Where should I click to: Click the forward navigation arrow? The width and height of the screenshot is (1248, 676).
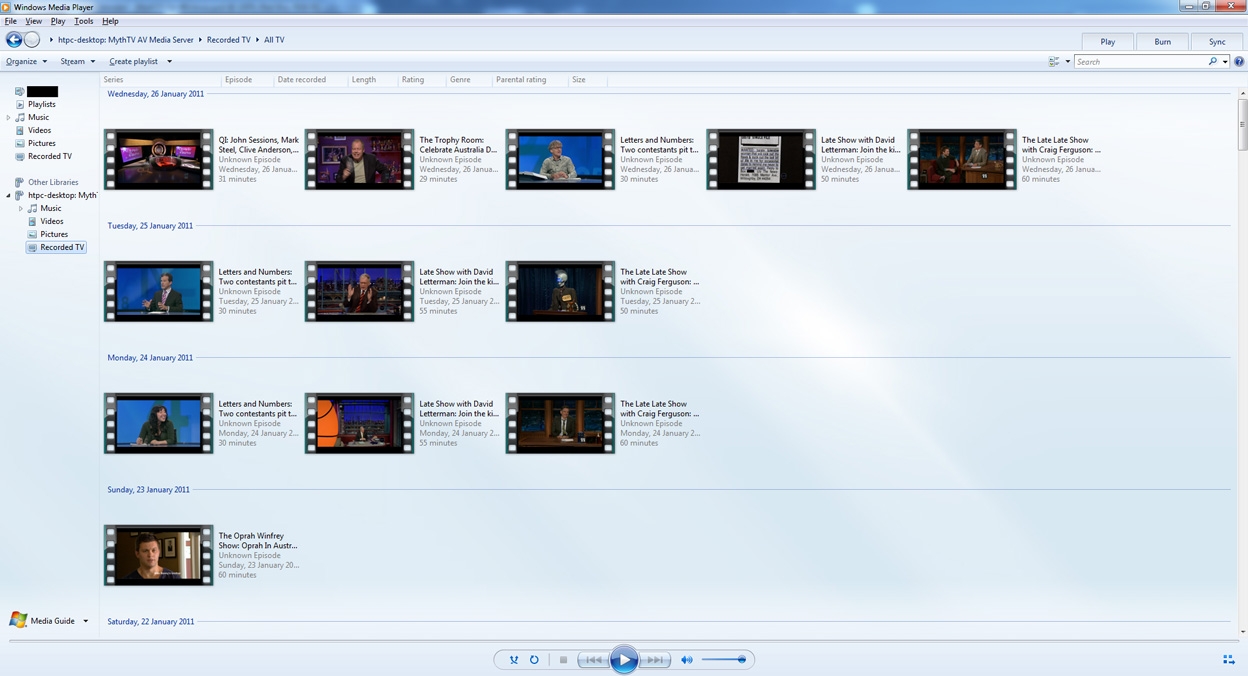pyautogui.click(x=32, y=40)
